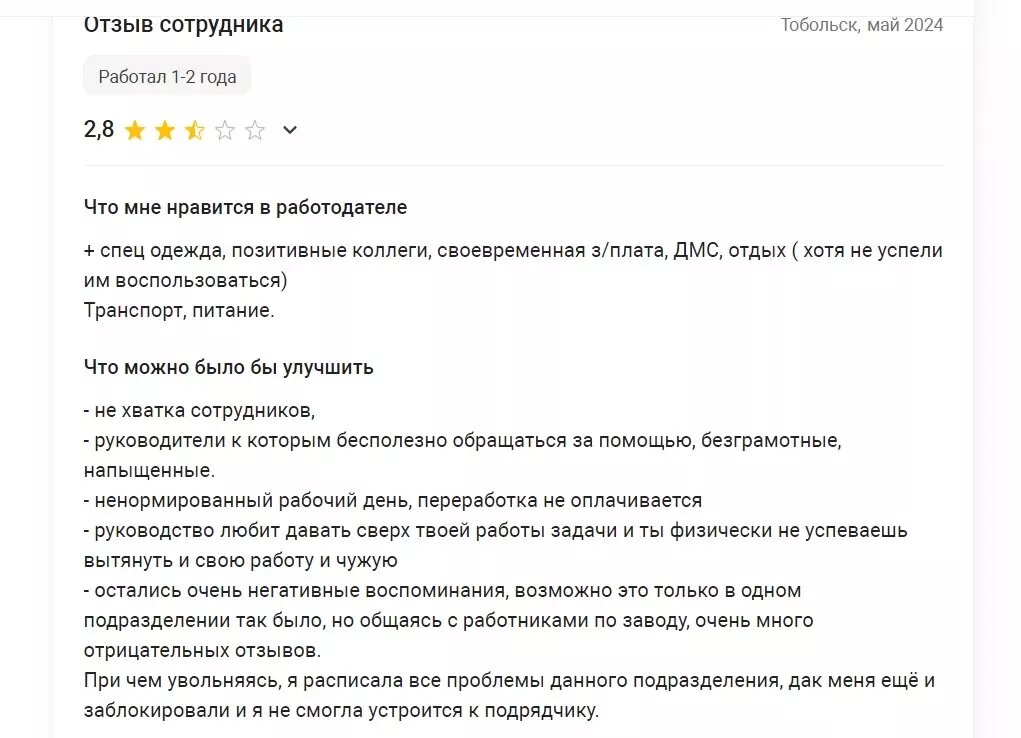Viewport: 1021px width, 738px height.
Task: Click the yellow star nearest the rating number
Action: click(135, 130)
